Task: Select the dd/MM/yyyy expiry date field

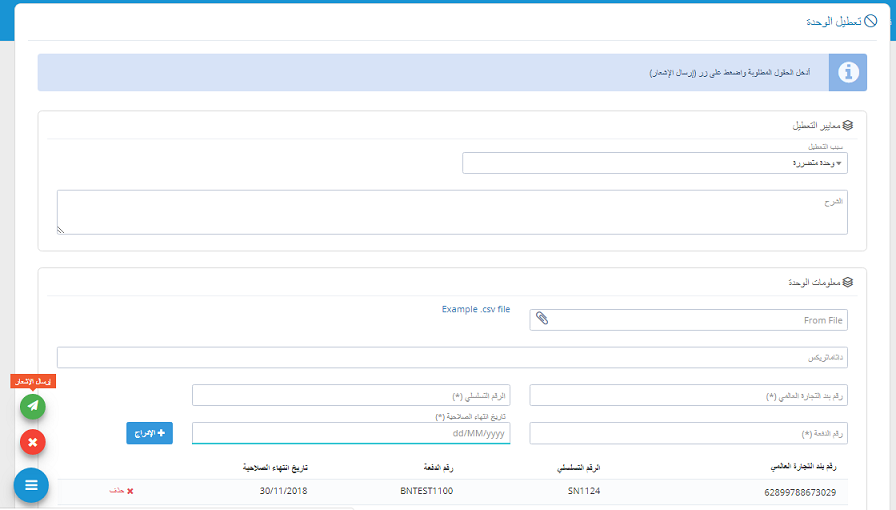Action: pos(351,433)
